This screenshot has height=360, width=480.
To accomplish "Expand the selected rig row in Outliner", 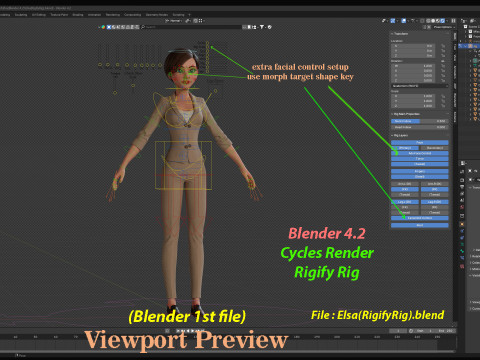I will 465,46.
